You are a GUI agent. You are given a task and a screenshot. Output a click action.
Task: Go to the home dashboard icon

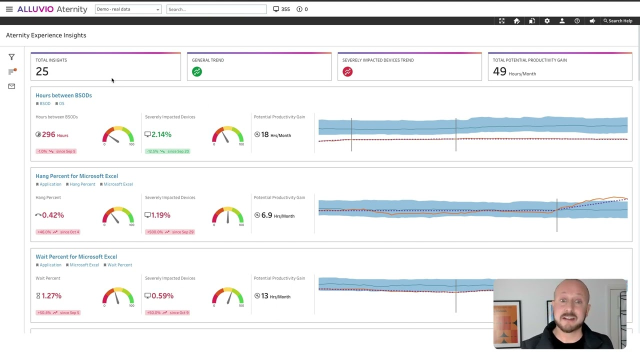point(517,21)
